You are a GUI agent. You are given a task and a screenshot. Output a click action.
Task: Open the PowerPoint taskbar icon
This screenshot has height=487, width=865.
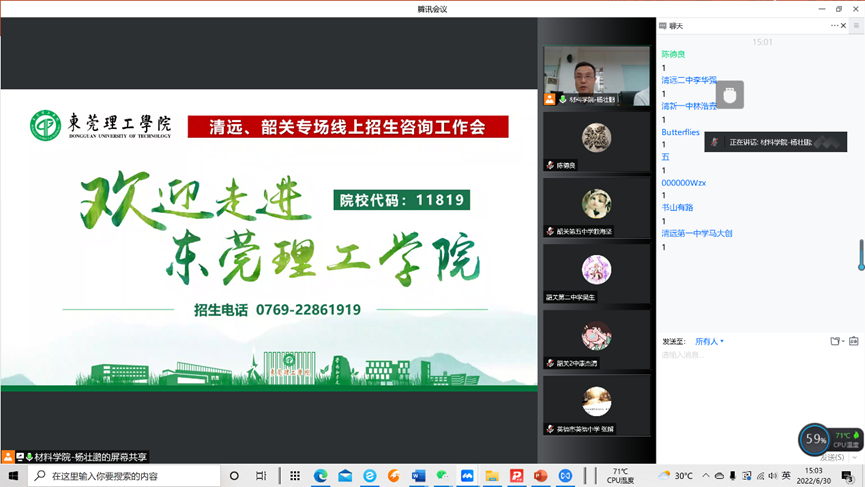click(x=541, y=476)
